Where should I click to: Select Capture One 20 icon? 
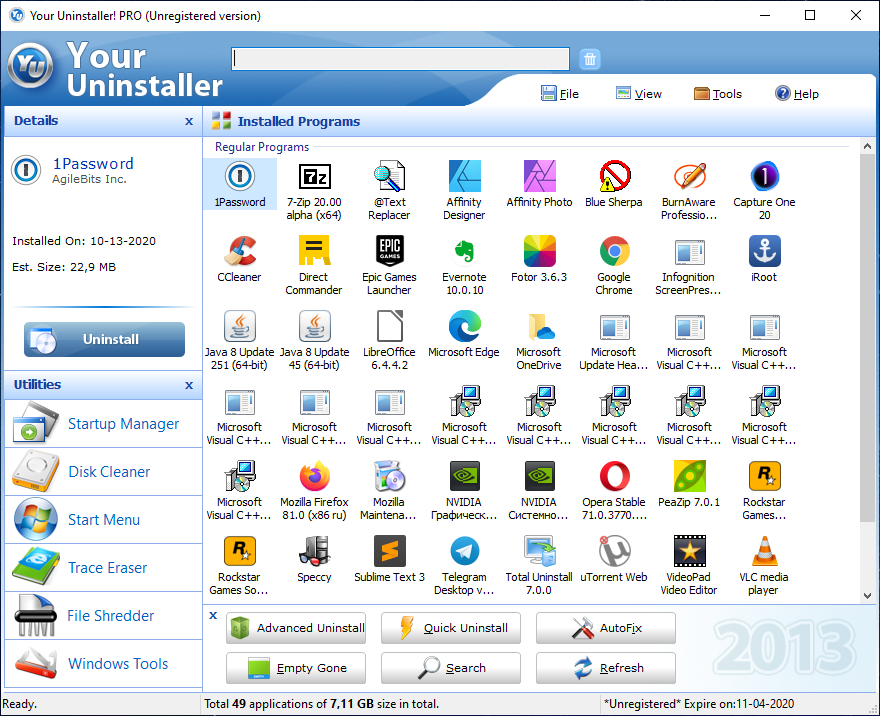pyautogui.click(x=764, y=176)
